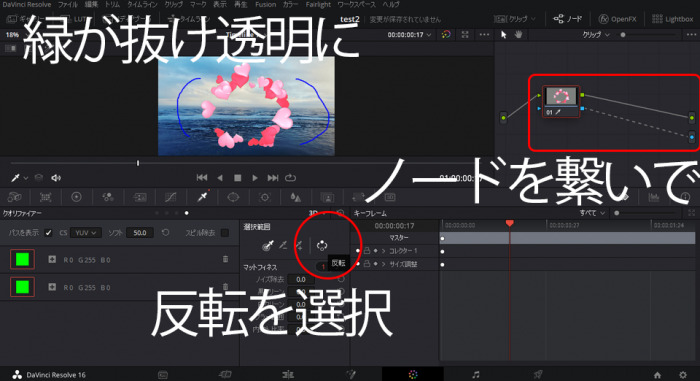Open the クリップ menu in menu bar
Image resolution: width=700 pixels, height=381 pixels.
pos(174,4)
